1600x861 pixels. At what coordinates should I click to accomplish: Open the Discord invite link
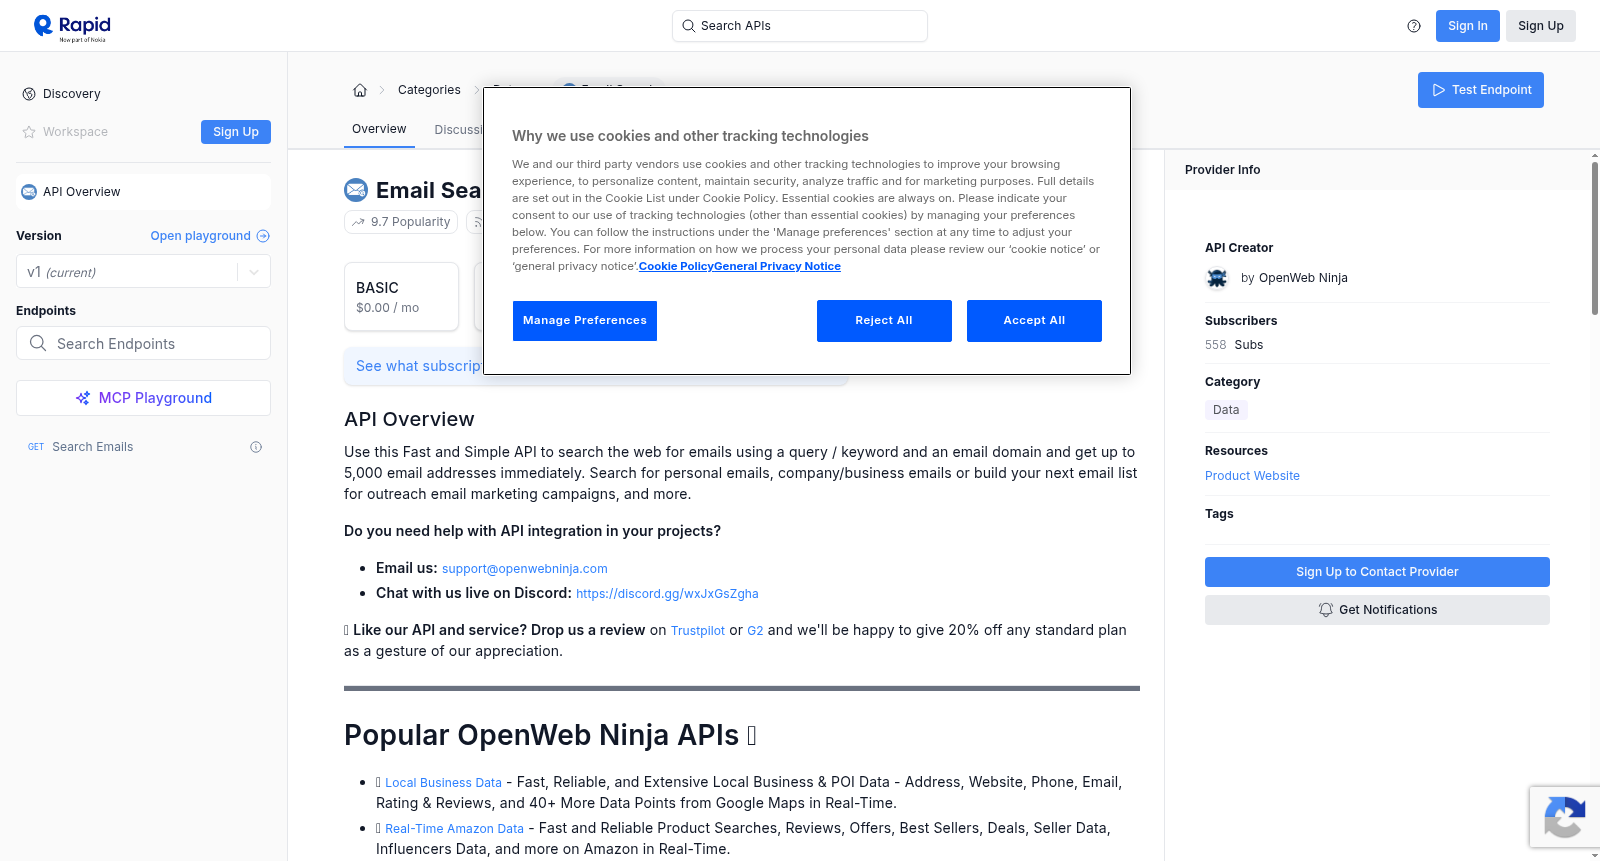coord(667,594)
